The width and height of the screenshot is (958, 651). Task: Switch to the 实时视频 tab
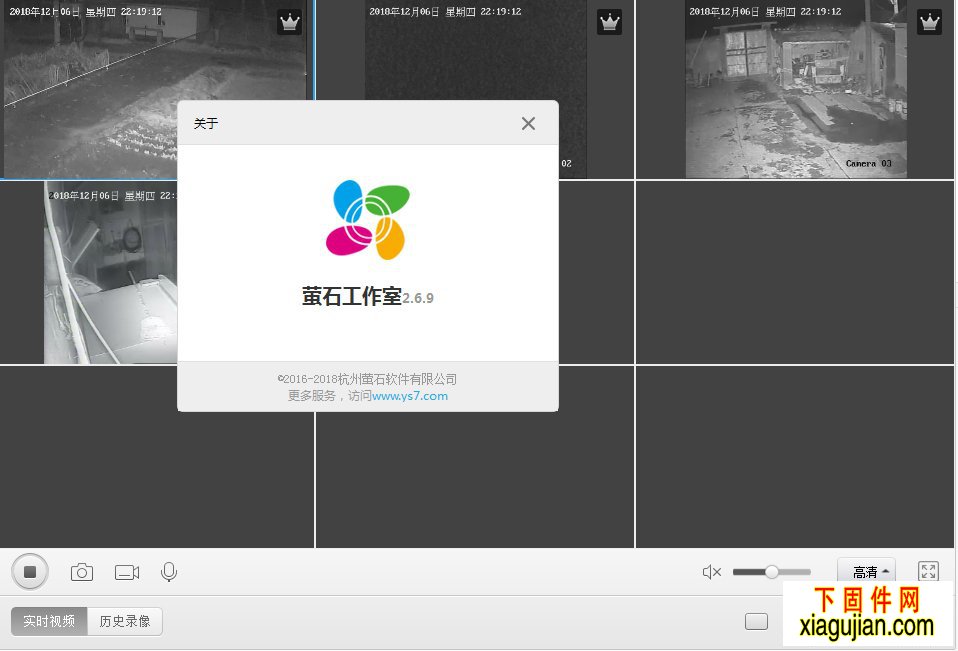[x=49, y=621]
